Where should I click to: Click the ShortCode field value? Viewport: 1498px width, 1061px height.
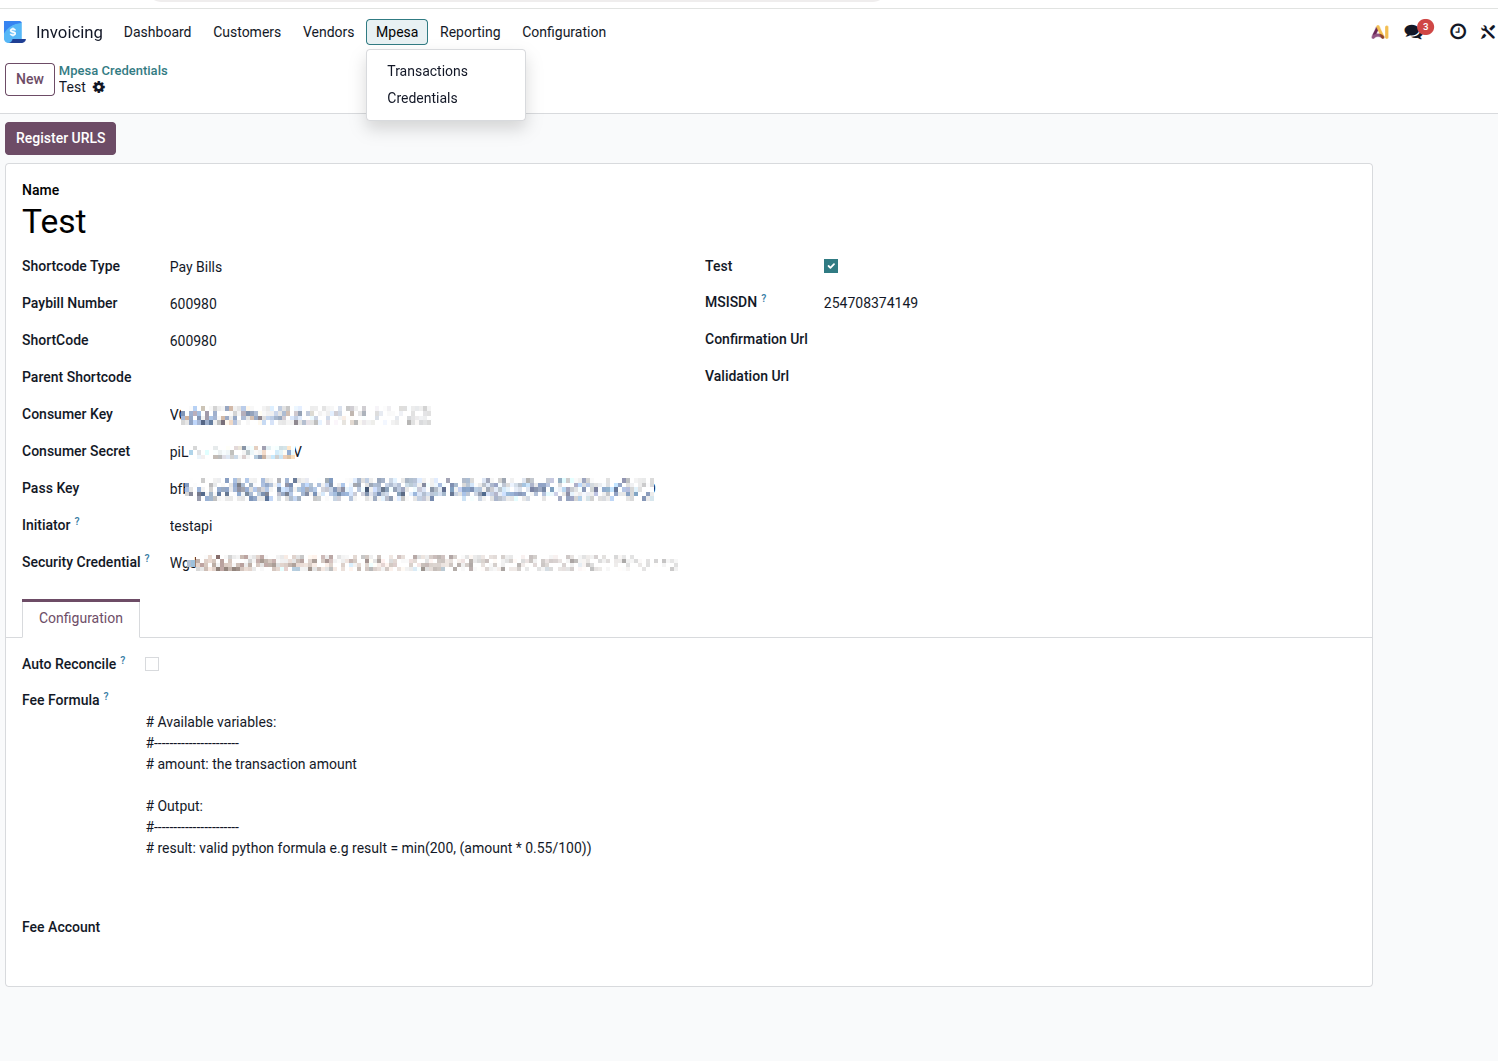coord(193,341)
